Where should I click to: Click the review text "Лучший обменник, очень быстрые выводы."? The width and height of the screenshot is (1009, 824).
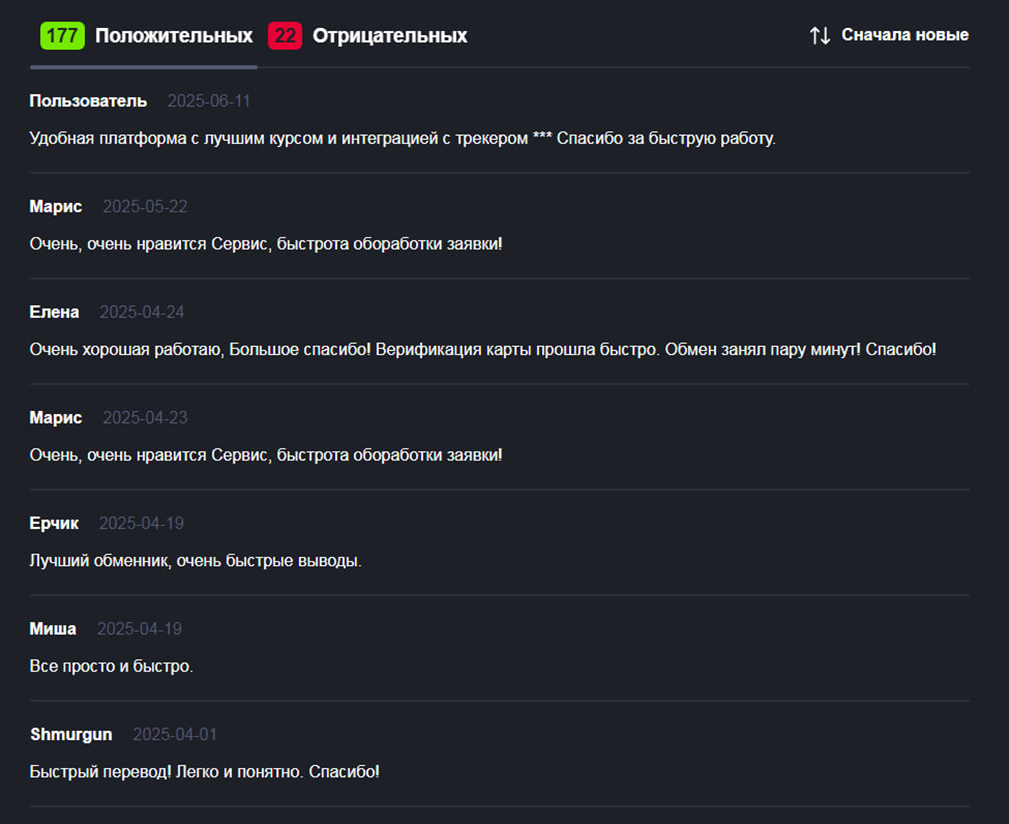tap(196, 561)
